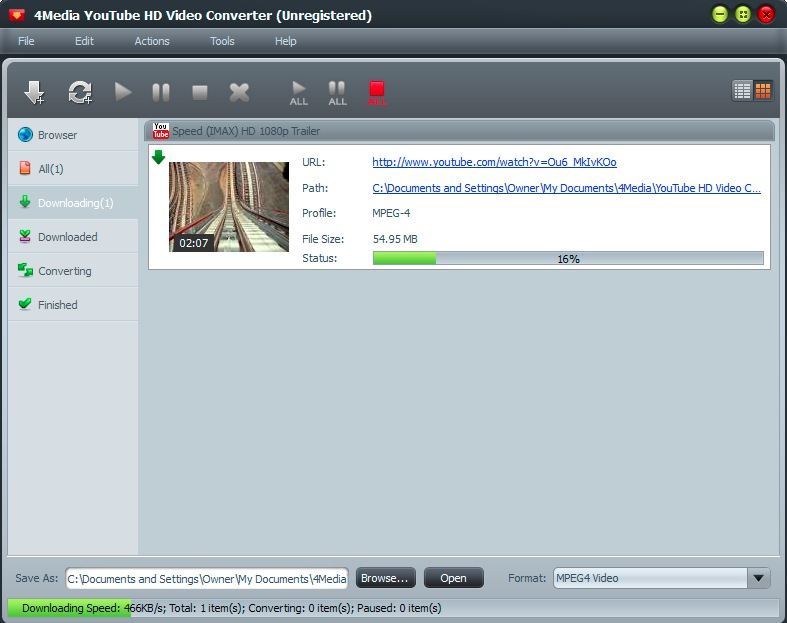Open the YouTube URL link
Screen dimensions: 787x623
click(x=494, y=162)
